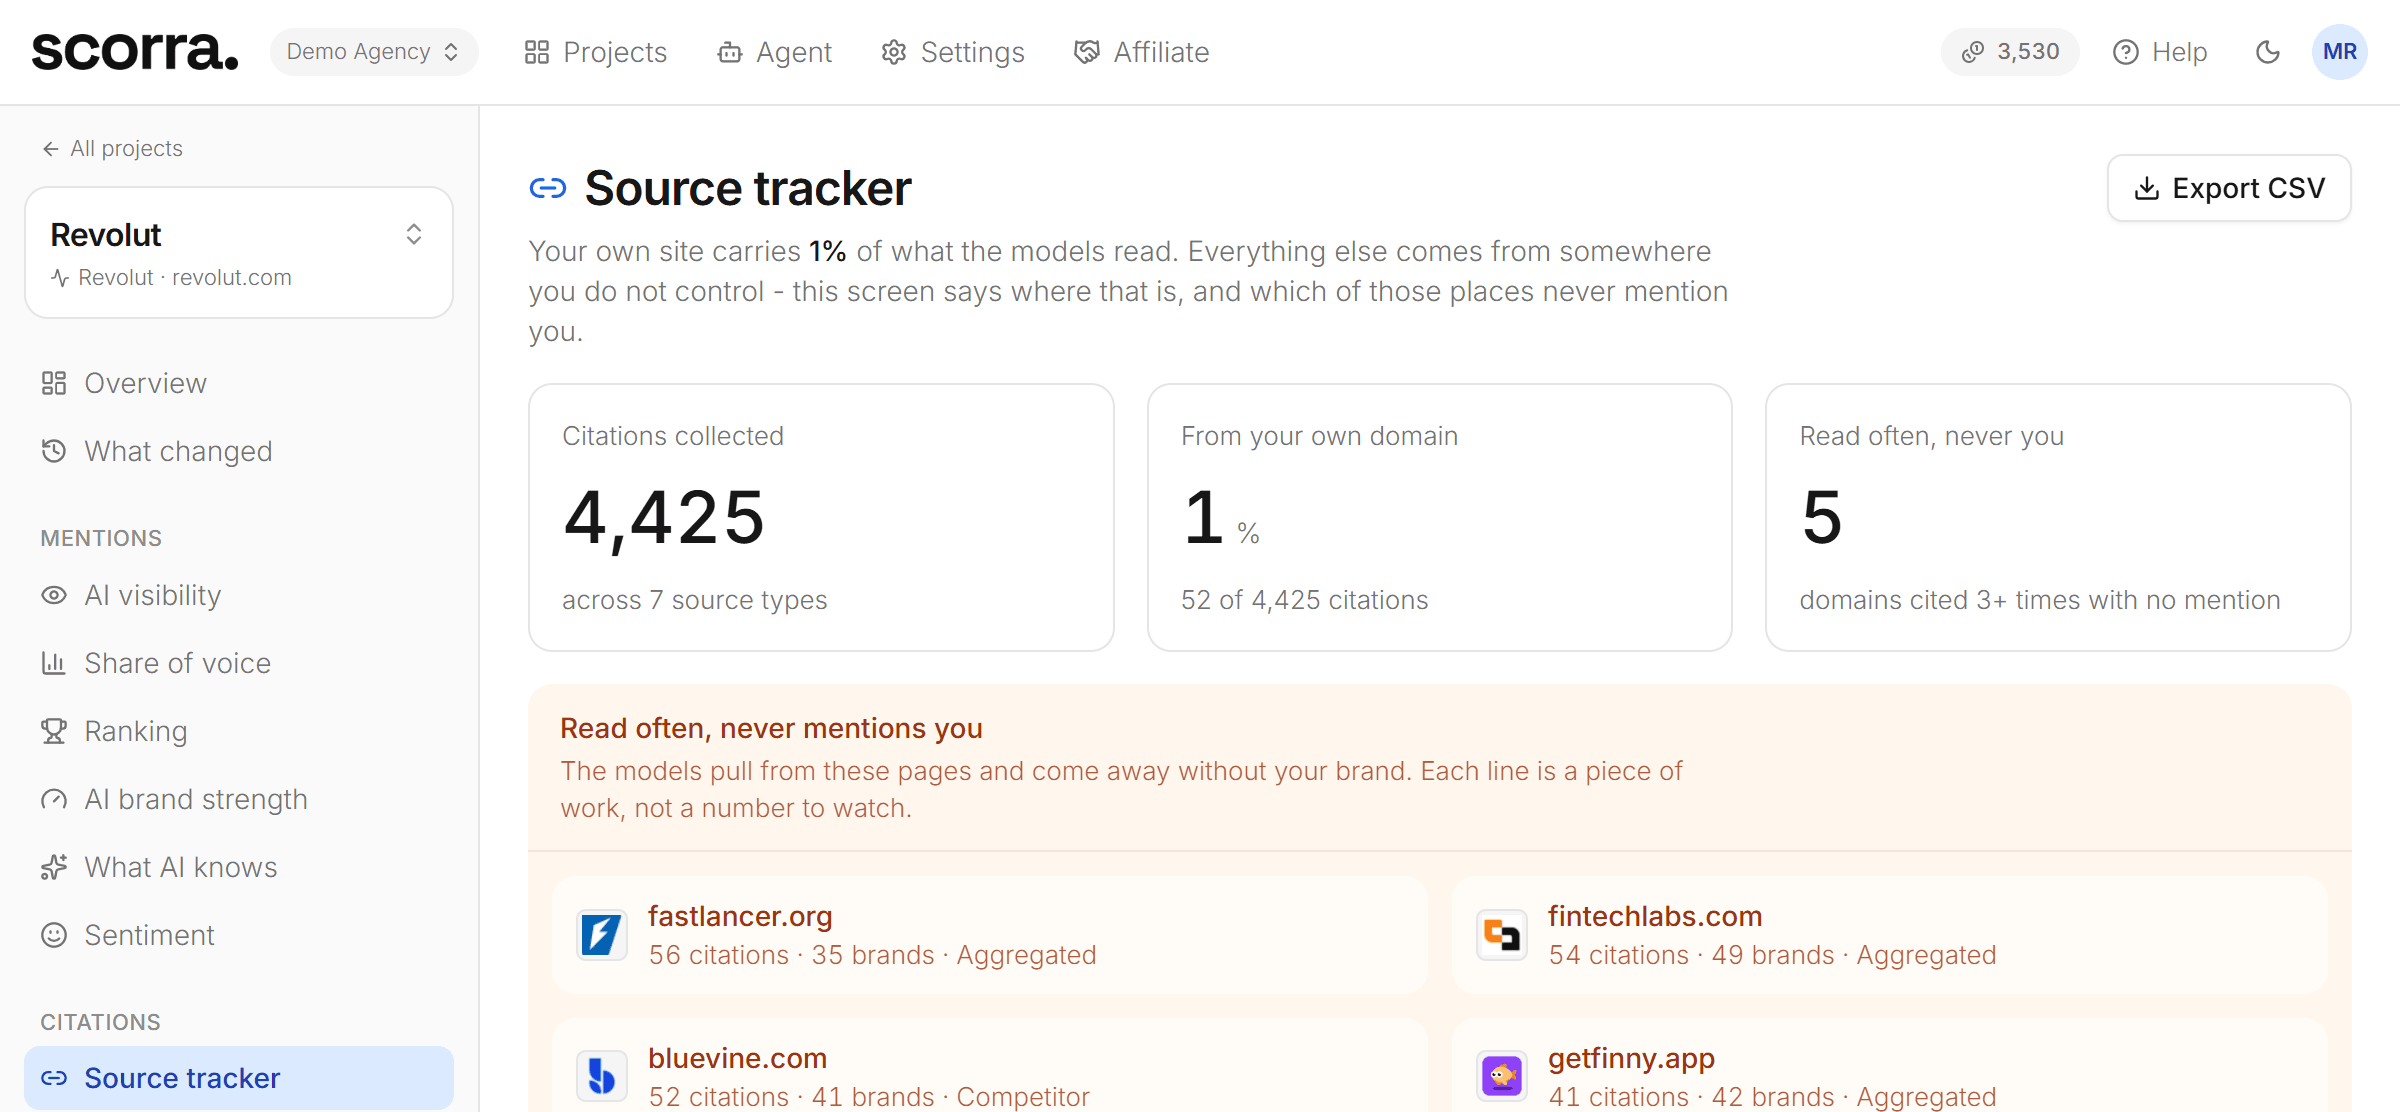This screenshot has height=1112, width=2400.
Task: Click the download icon on Export CSV
Action: (2146, 188)
